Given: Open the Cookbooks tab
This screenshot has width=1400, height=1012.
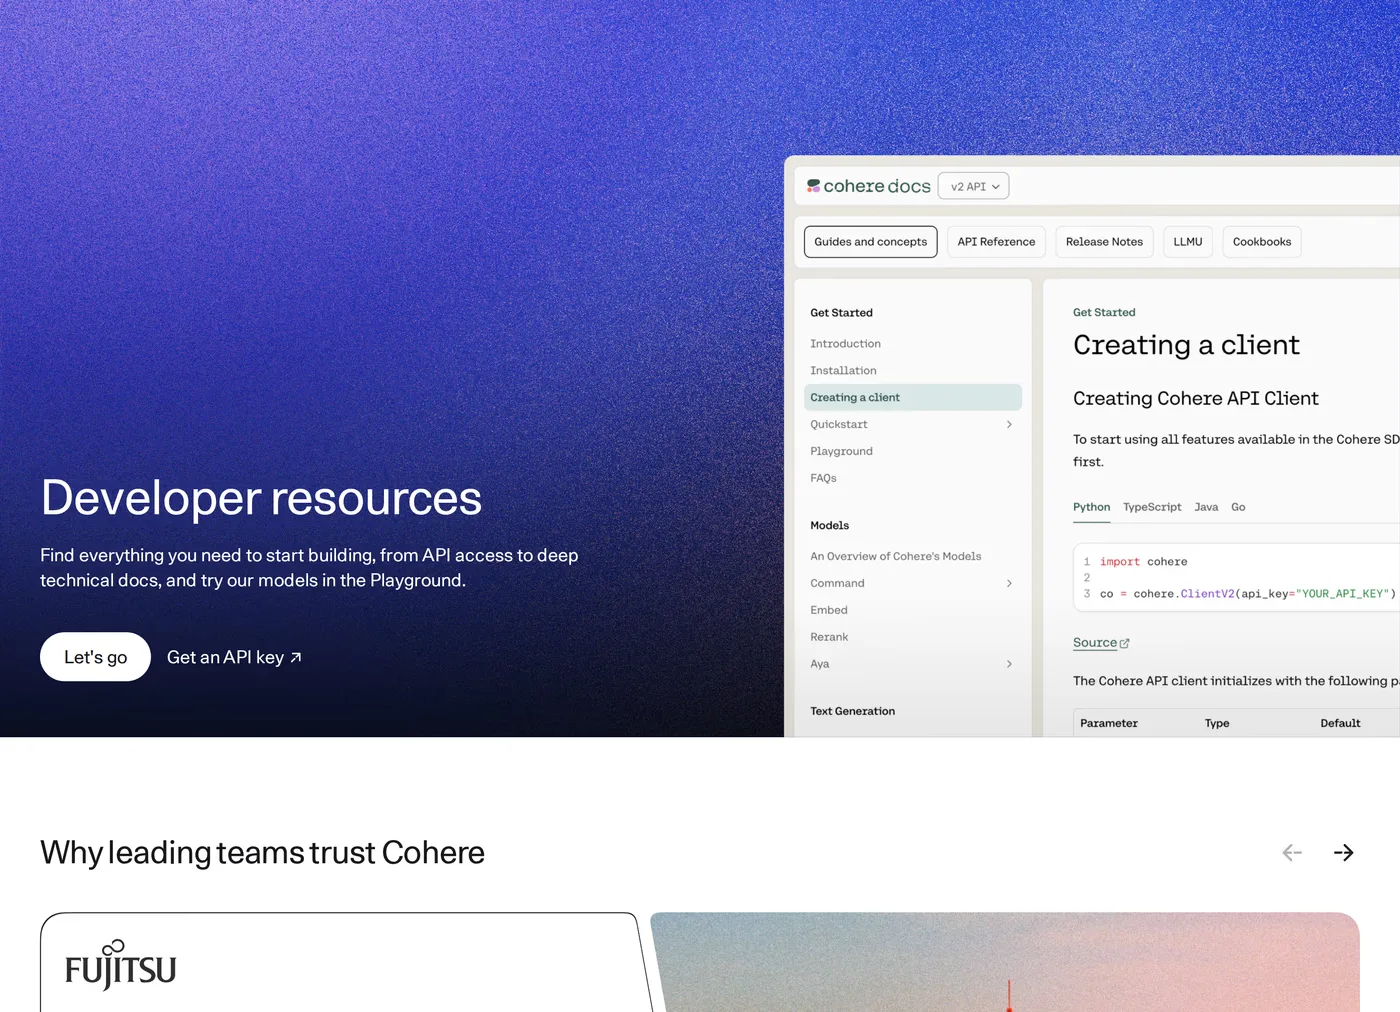Looking at the screenshot, I should point(1262,242).
